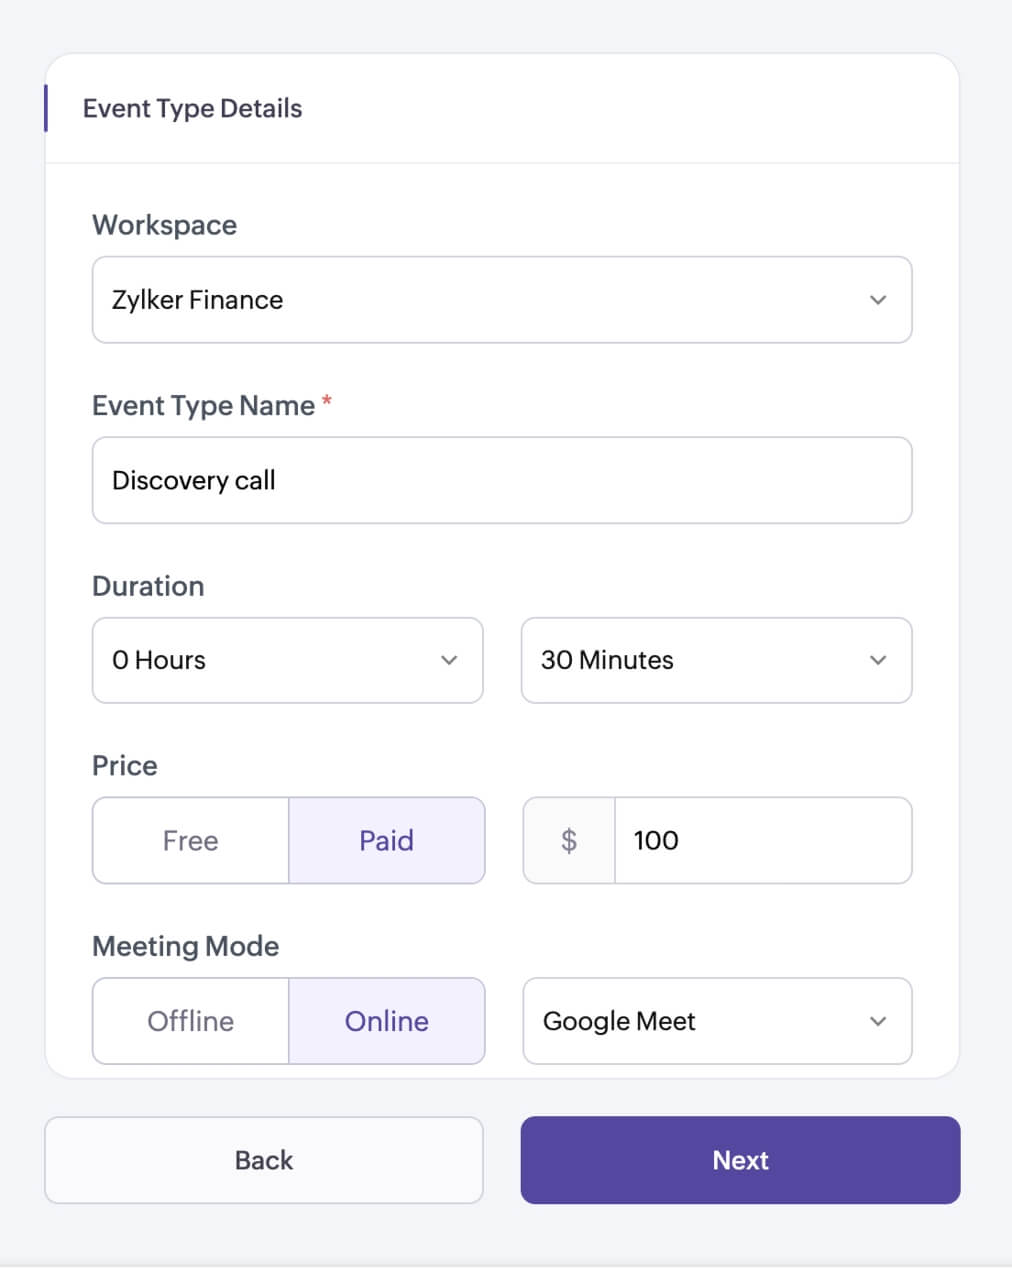Image resolution: width=1012 pixels, height=1268 pixels.
Task: Open the 30 Minutes duration dropdown
Action: point(700,660)
